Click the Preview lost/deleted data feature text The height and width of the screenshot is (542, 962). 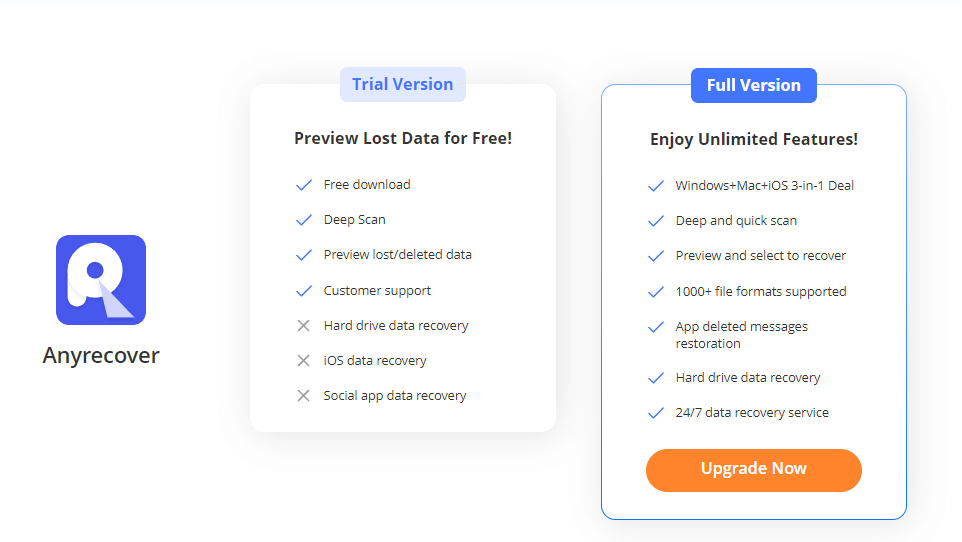[x=398, y=255]
